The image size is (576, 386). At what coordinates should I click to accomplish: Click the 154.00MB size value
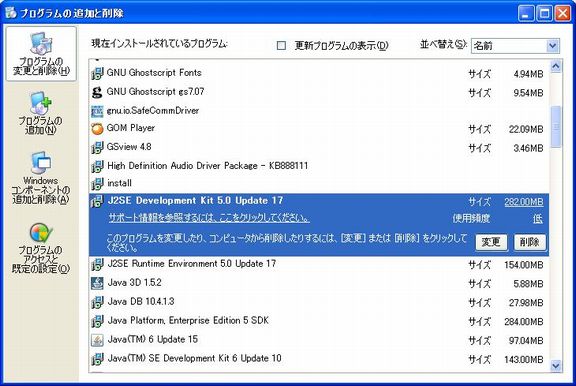pyautogui.click(x=524, y=265)
